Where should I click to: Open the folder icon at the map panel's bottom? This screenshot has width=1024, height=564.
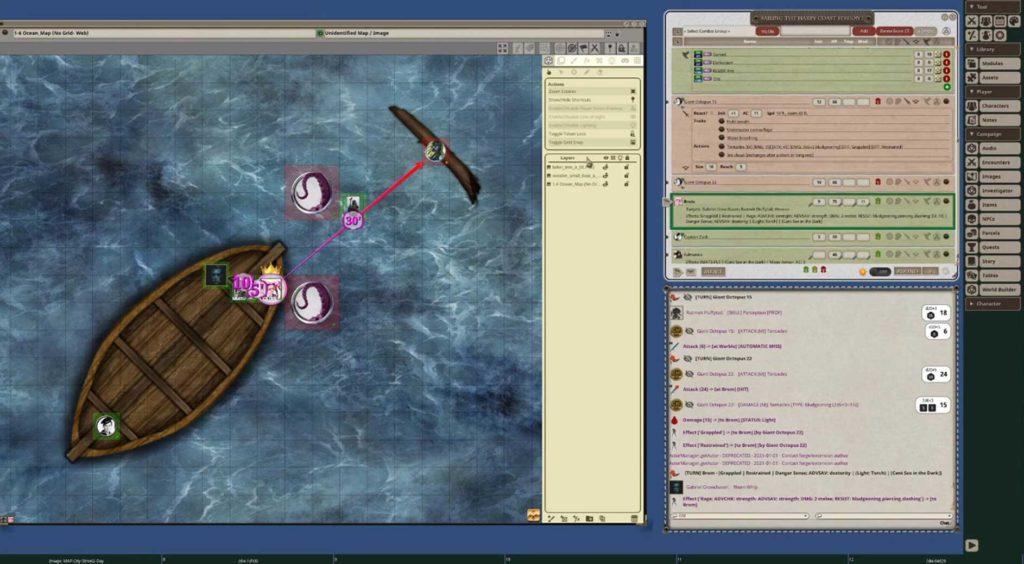(x=588, y=518)
